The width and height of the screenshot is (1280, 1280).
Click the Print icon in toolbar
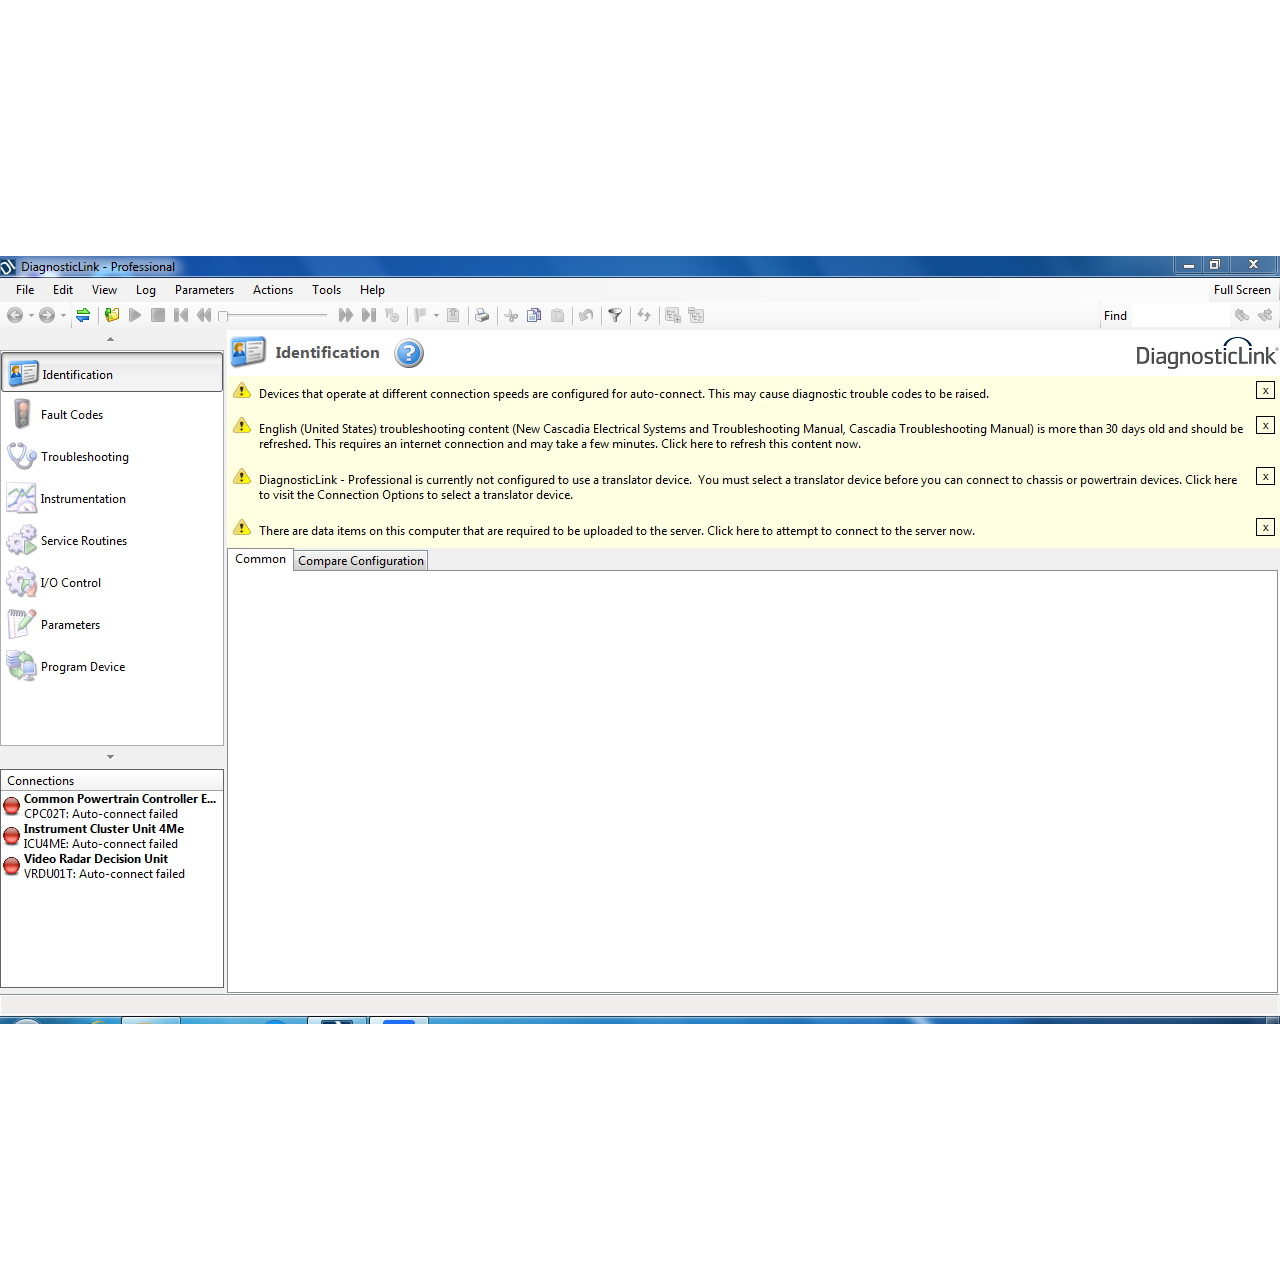(482, 315)
